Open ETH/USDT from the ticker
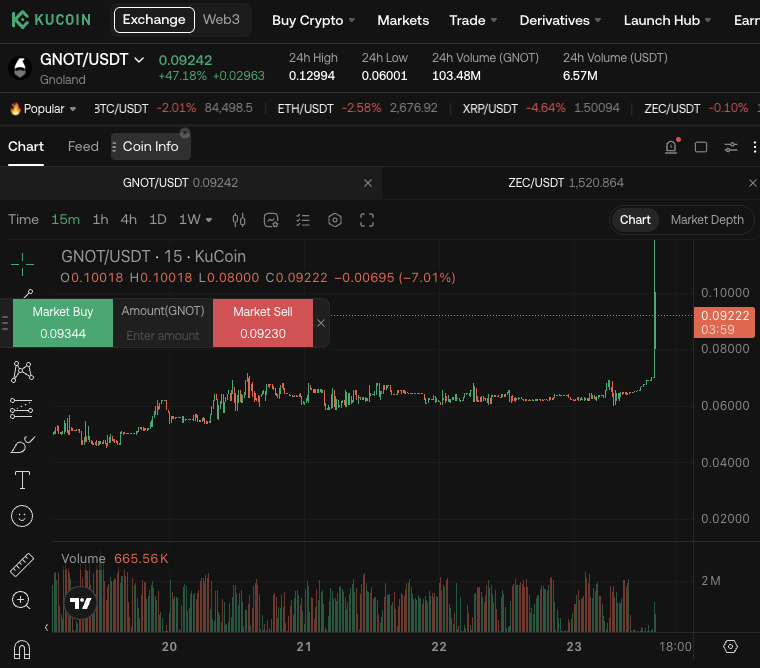Viewport: 760px width, 668px height. coord(357,108)
